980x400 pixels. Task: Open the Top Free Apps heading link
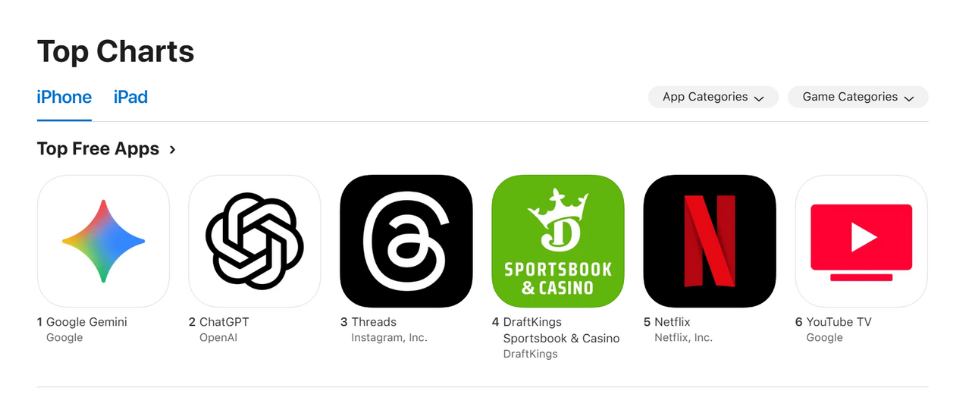(x=98, y=149)
